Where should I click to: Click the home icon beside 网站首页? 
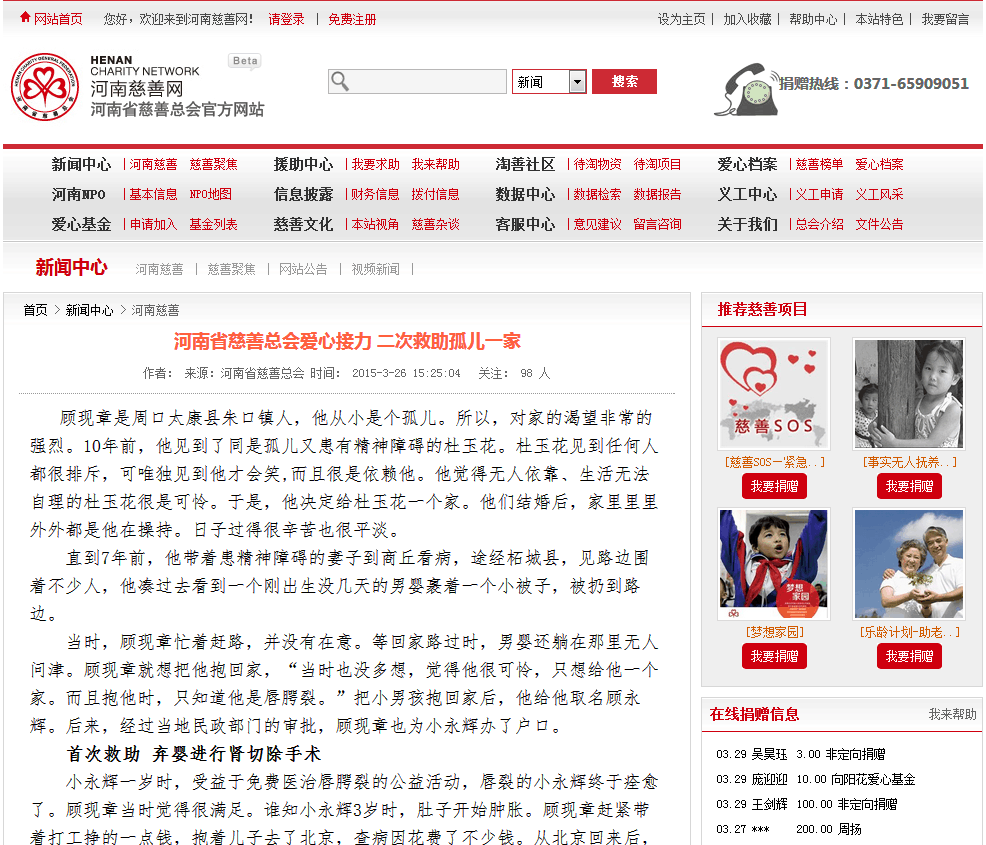25,19
